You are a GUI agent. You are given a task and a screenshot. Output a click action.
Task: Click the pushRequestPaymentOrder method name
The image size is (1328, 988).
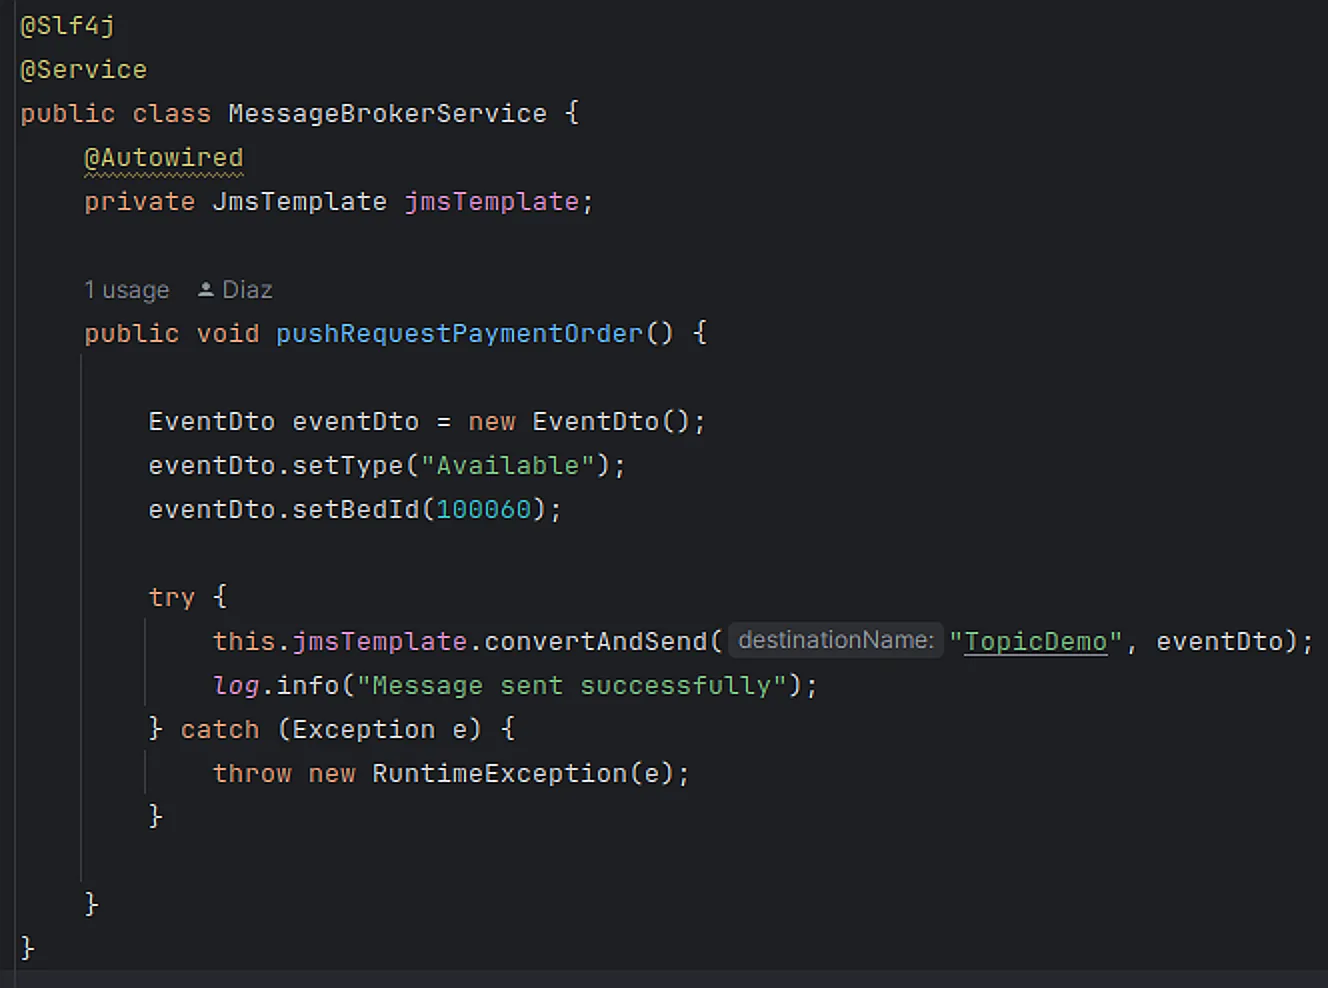click(459, 334)
